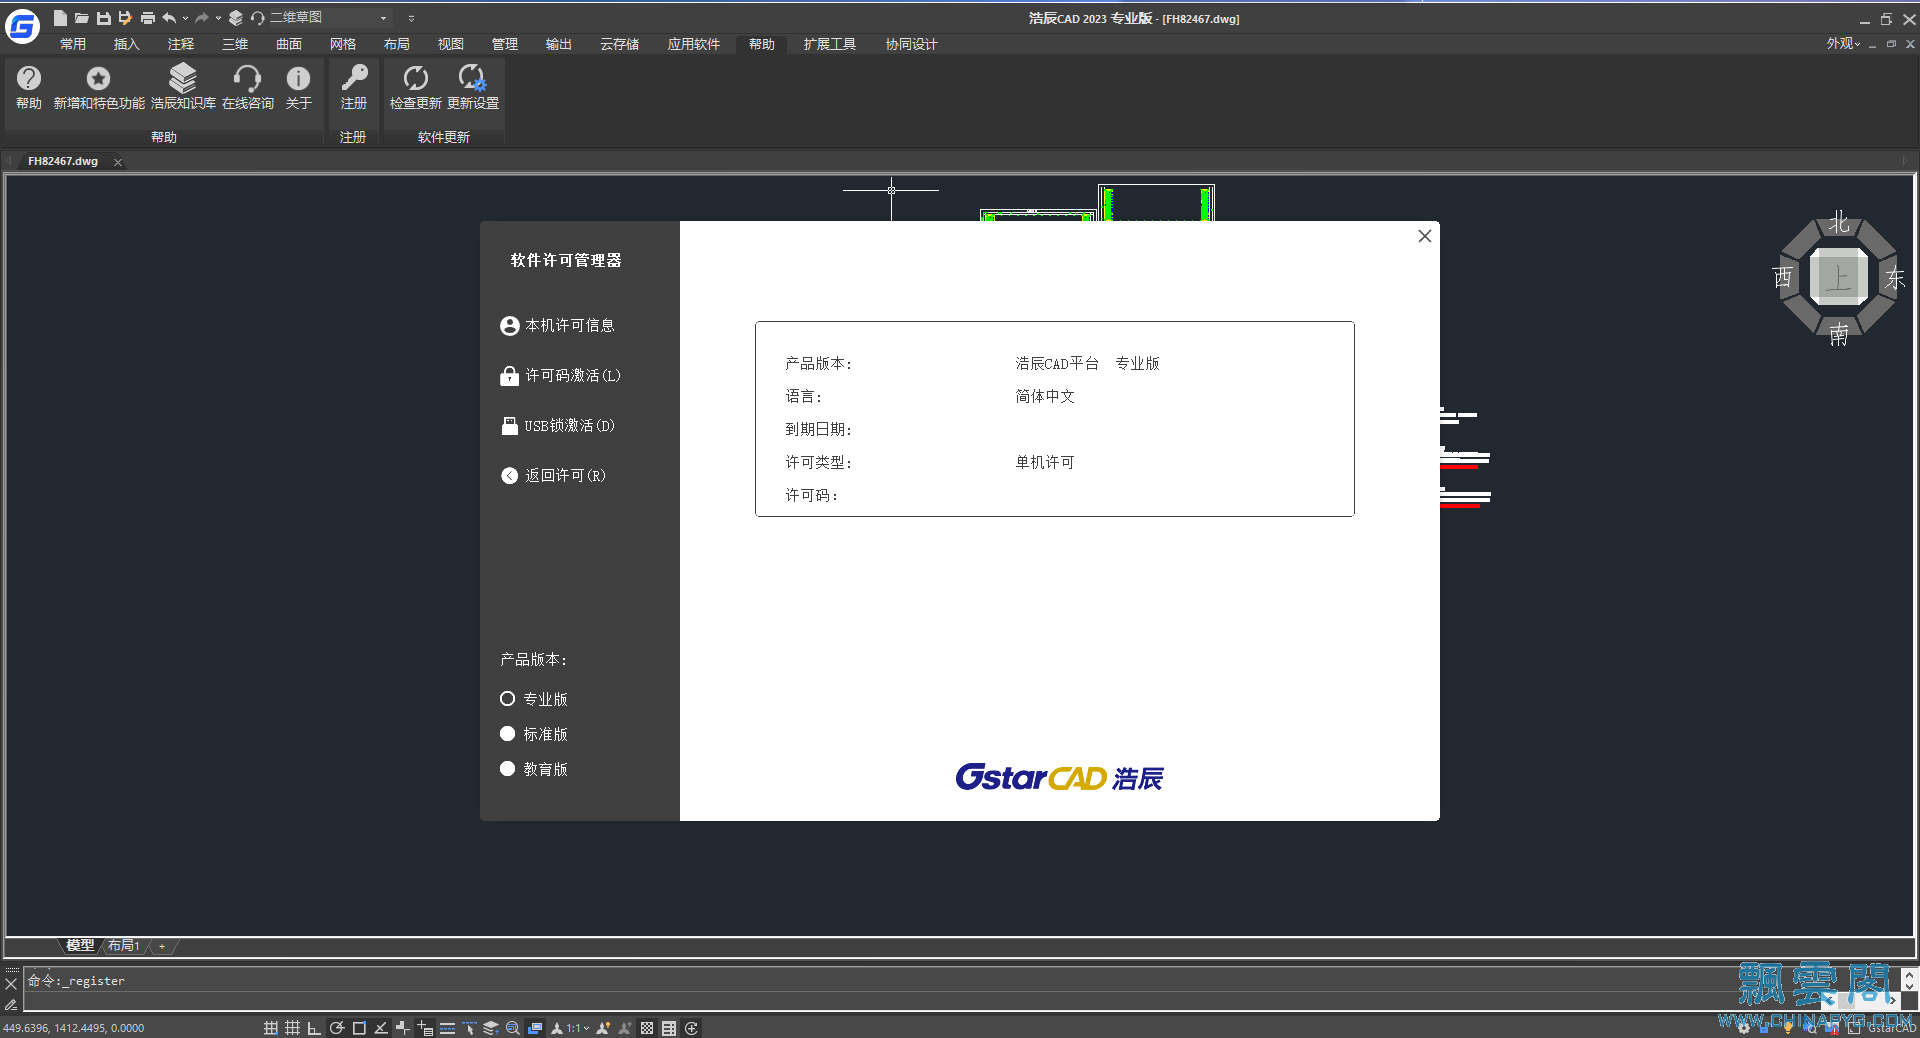The width and height of the screenshot is (1920, 1038).
Task: Print the drawing using the printer icon
Action: (147, 18)
